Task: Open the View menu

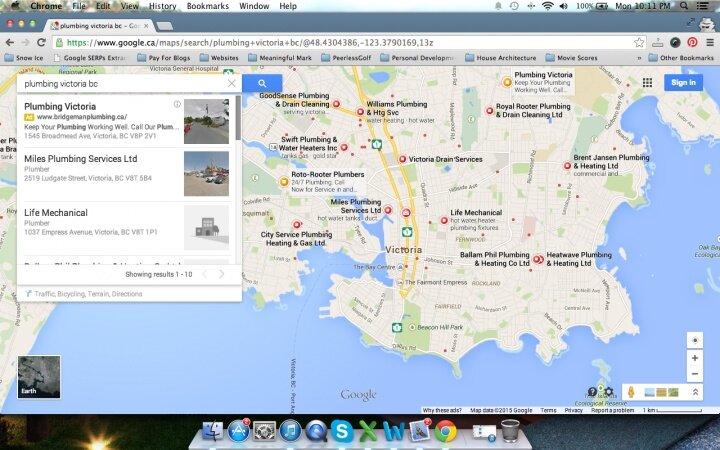Action: [129, 6]
